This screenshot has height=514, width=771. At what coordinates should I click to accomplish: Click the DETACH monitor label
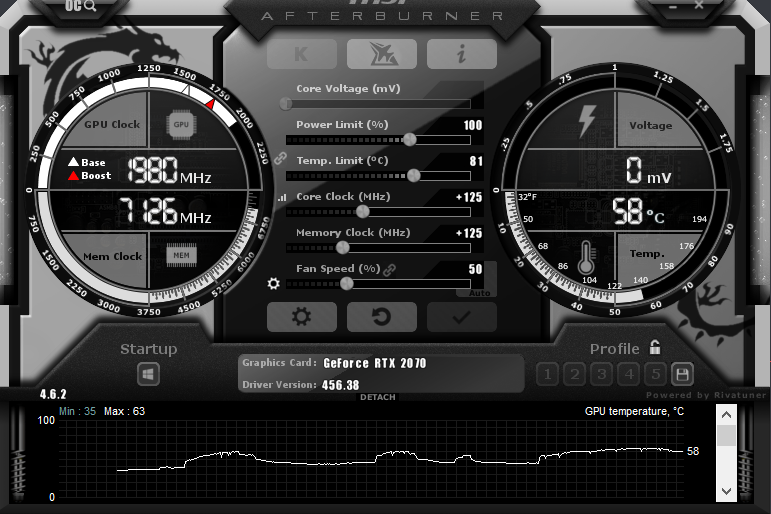[x=378, y=397]
